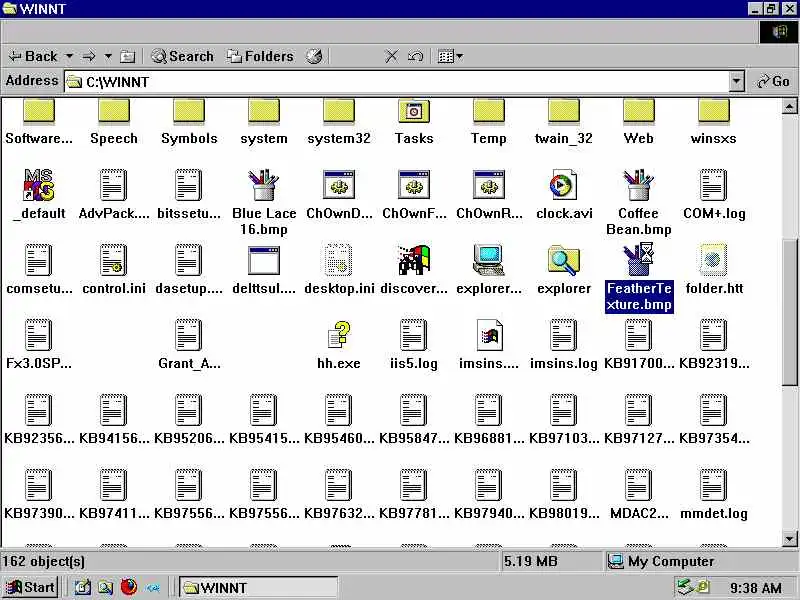Select the Coffee Bean.bmp file
Image resolution: width=800 pixels, height=600 pixels.
point(639,203)
